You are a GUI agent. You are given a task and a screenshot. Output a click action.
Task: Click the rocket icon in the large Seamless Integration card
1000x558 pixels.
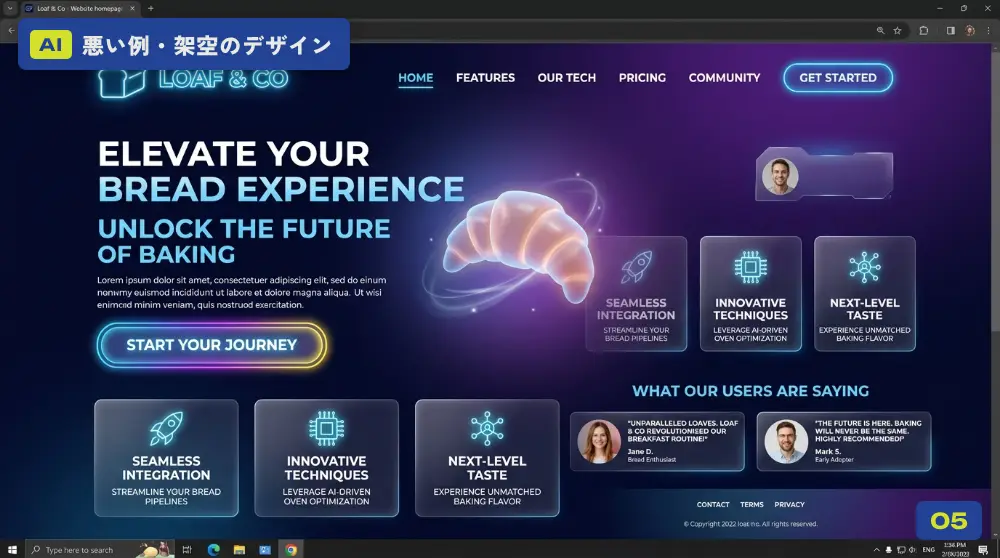coord(166,428)
